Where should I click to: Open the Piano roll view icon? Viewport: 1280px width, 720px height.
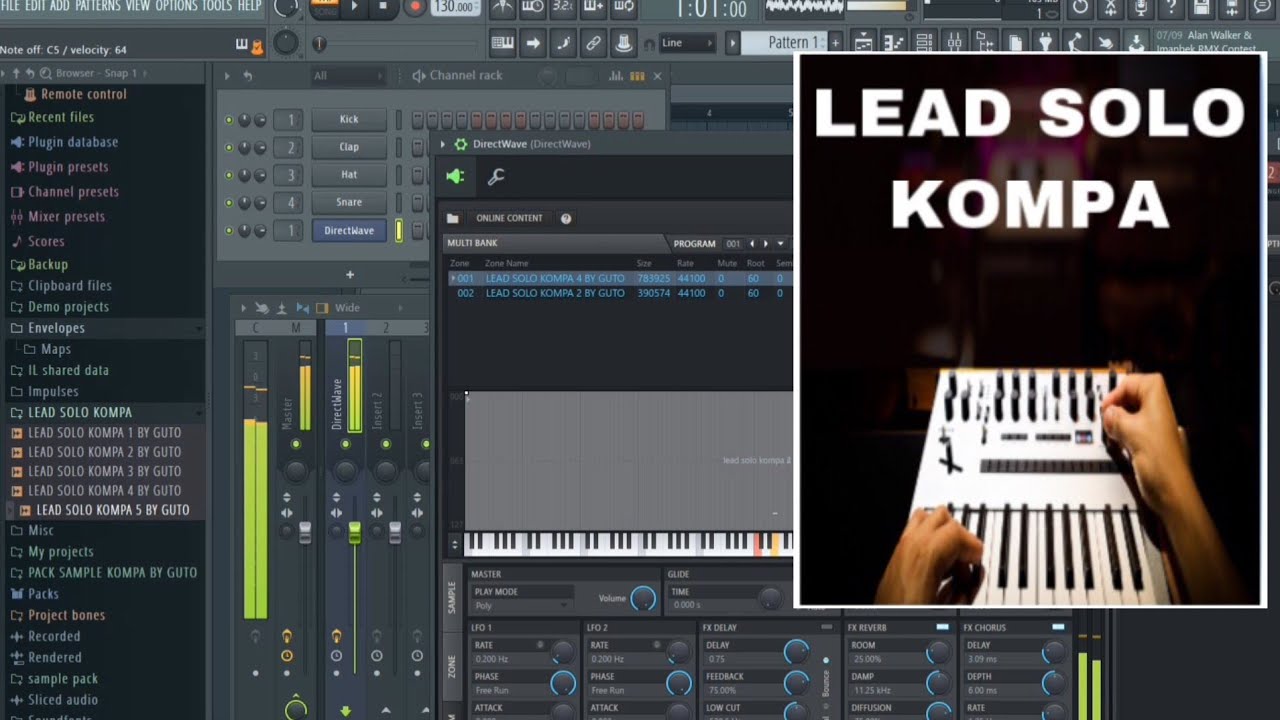tap(894, 43)
